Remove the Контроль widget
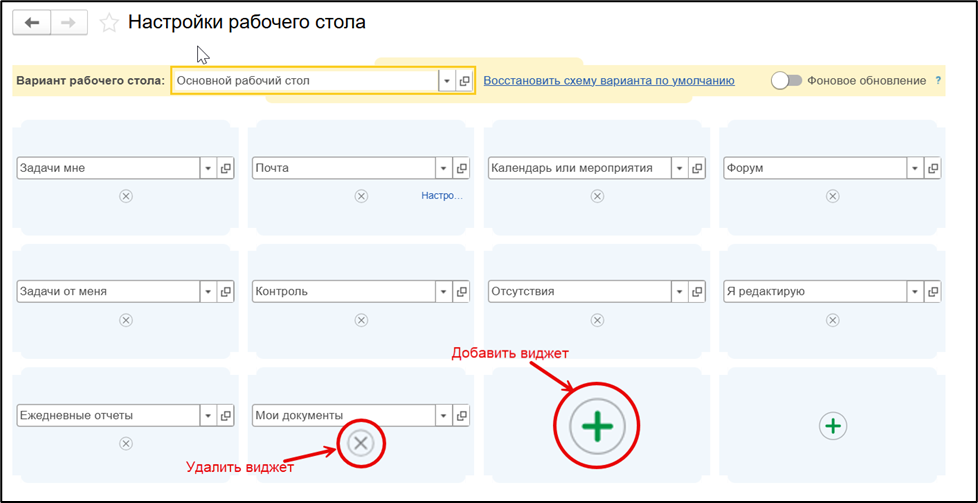Screen dimensions: 978x503 [361, 320]
